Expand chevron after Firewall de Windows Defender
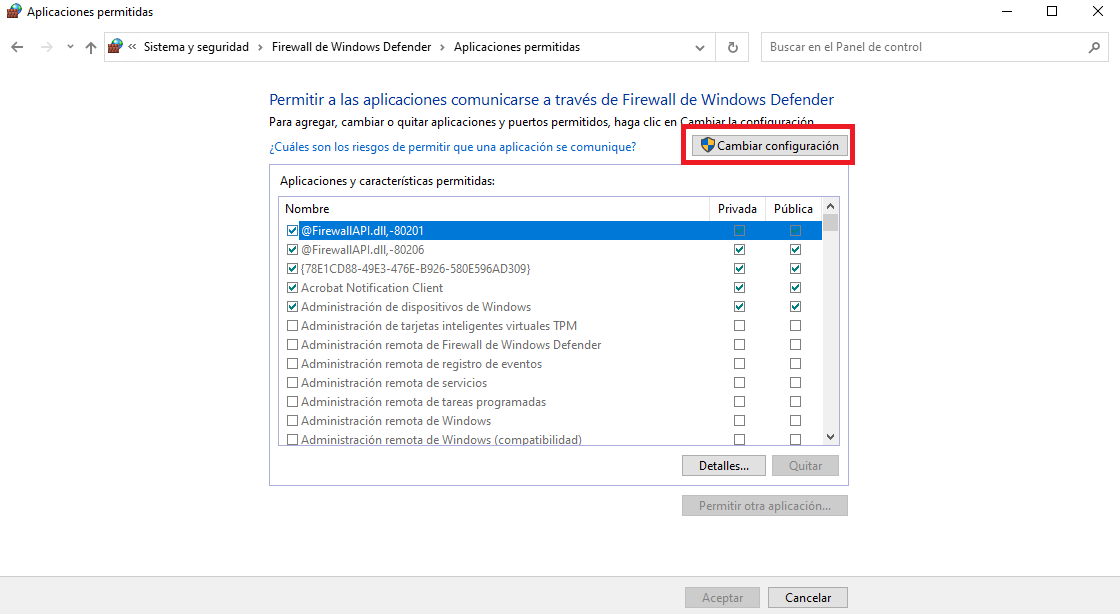Screen dimensions: 1120x614 [442, 47]
